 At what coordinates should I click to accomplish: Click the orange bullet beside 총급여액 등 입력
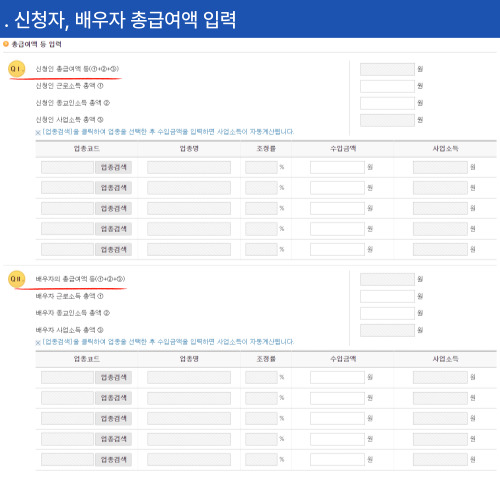click(6, 44)
